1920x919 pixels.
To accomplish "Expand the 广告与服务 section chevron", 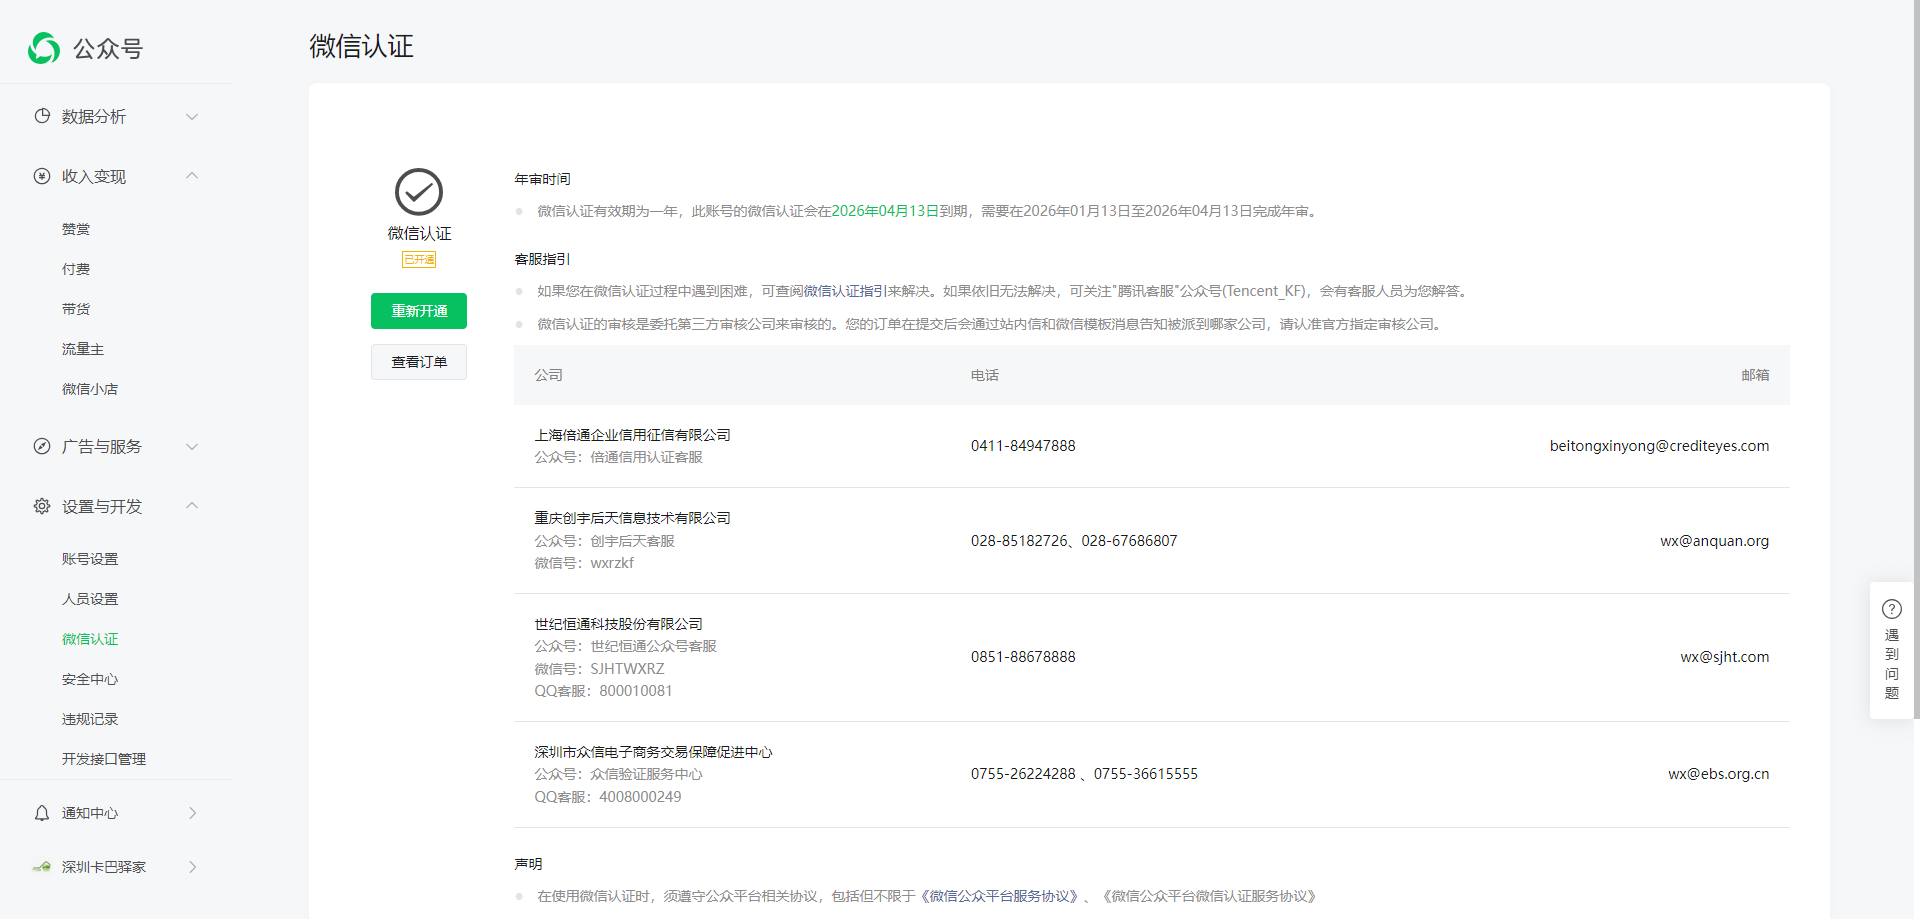I will pos(192,447).
